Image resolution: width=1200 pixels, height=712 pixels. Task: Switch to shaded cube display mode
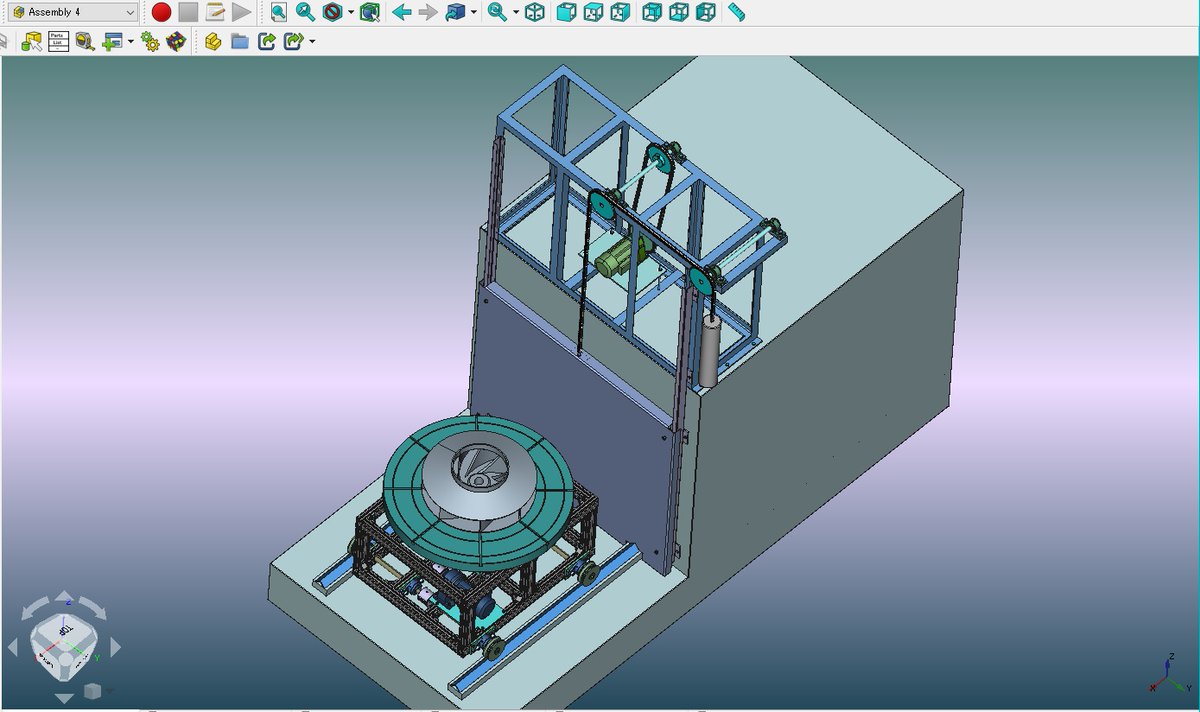(x=566, y=12)
